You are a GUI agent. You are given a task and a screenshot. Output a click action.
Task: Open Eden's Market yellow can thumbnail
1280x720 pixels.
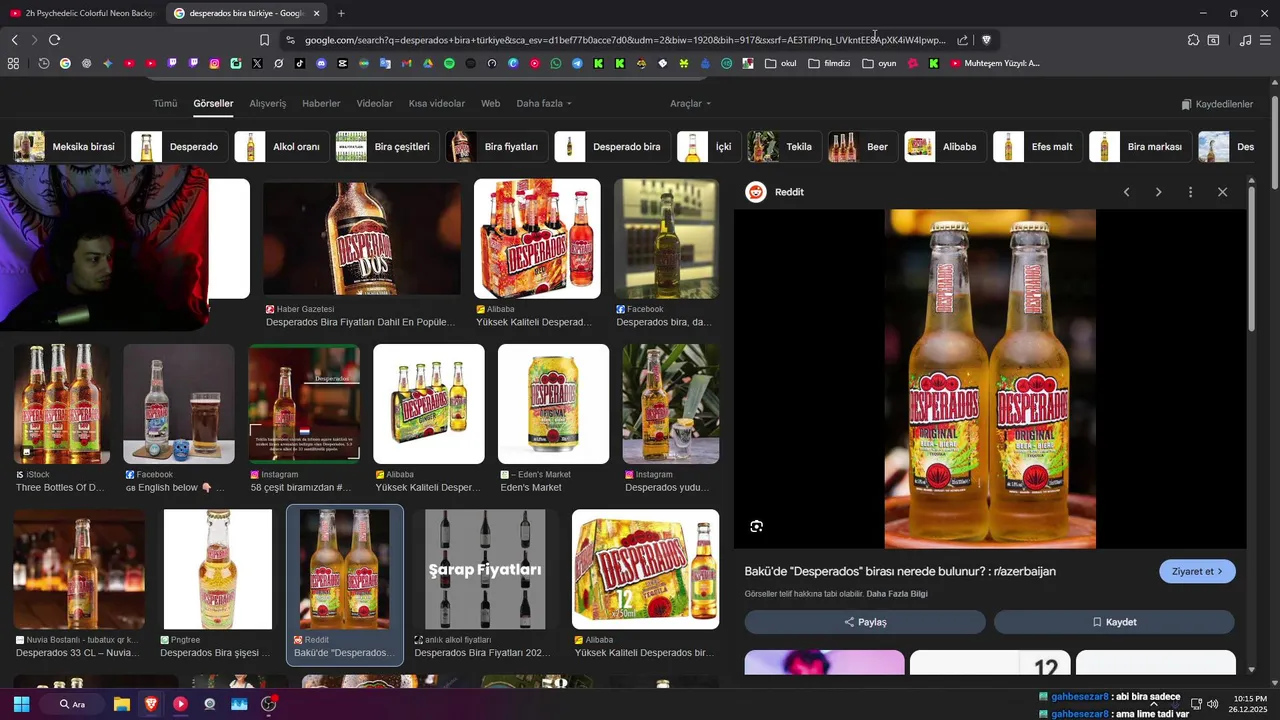553,404
